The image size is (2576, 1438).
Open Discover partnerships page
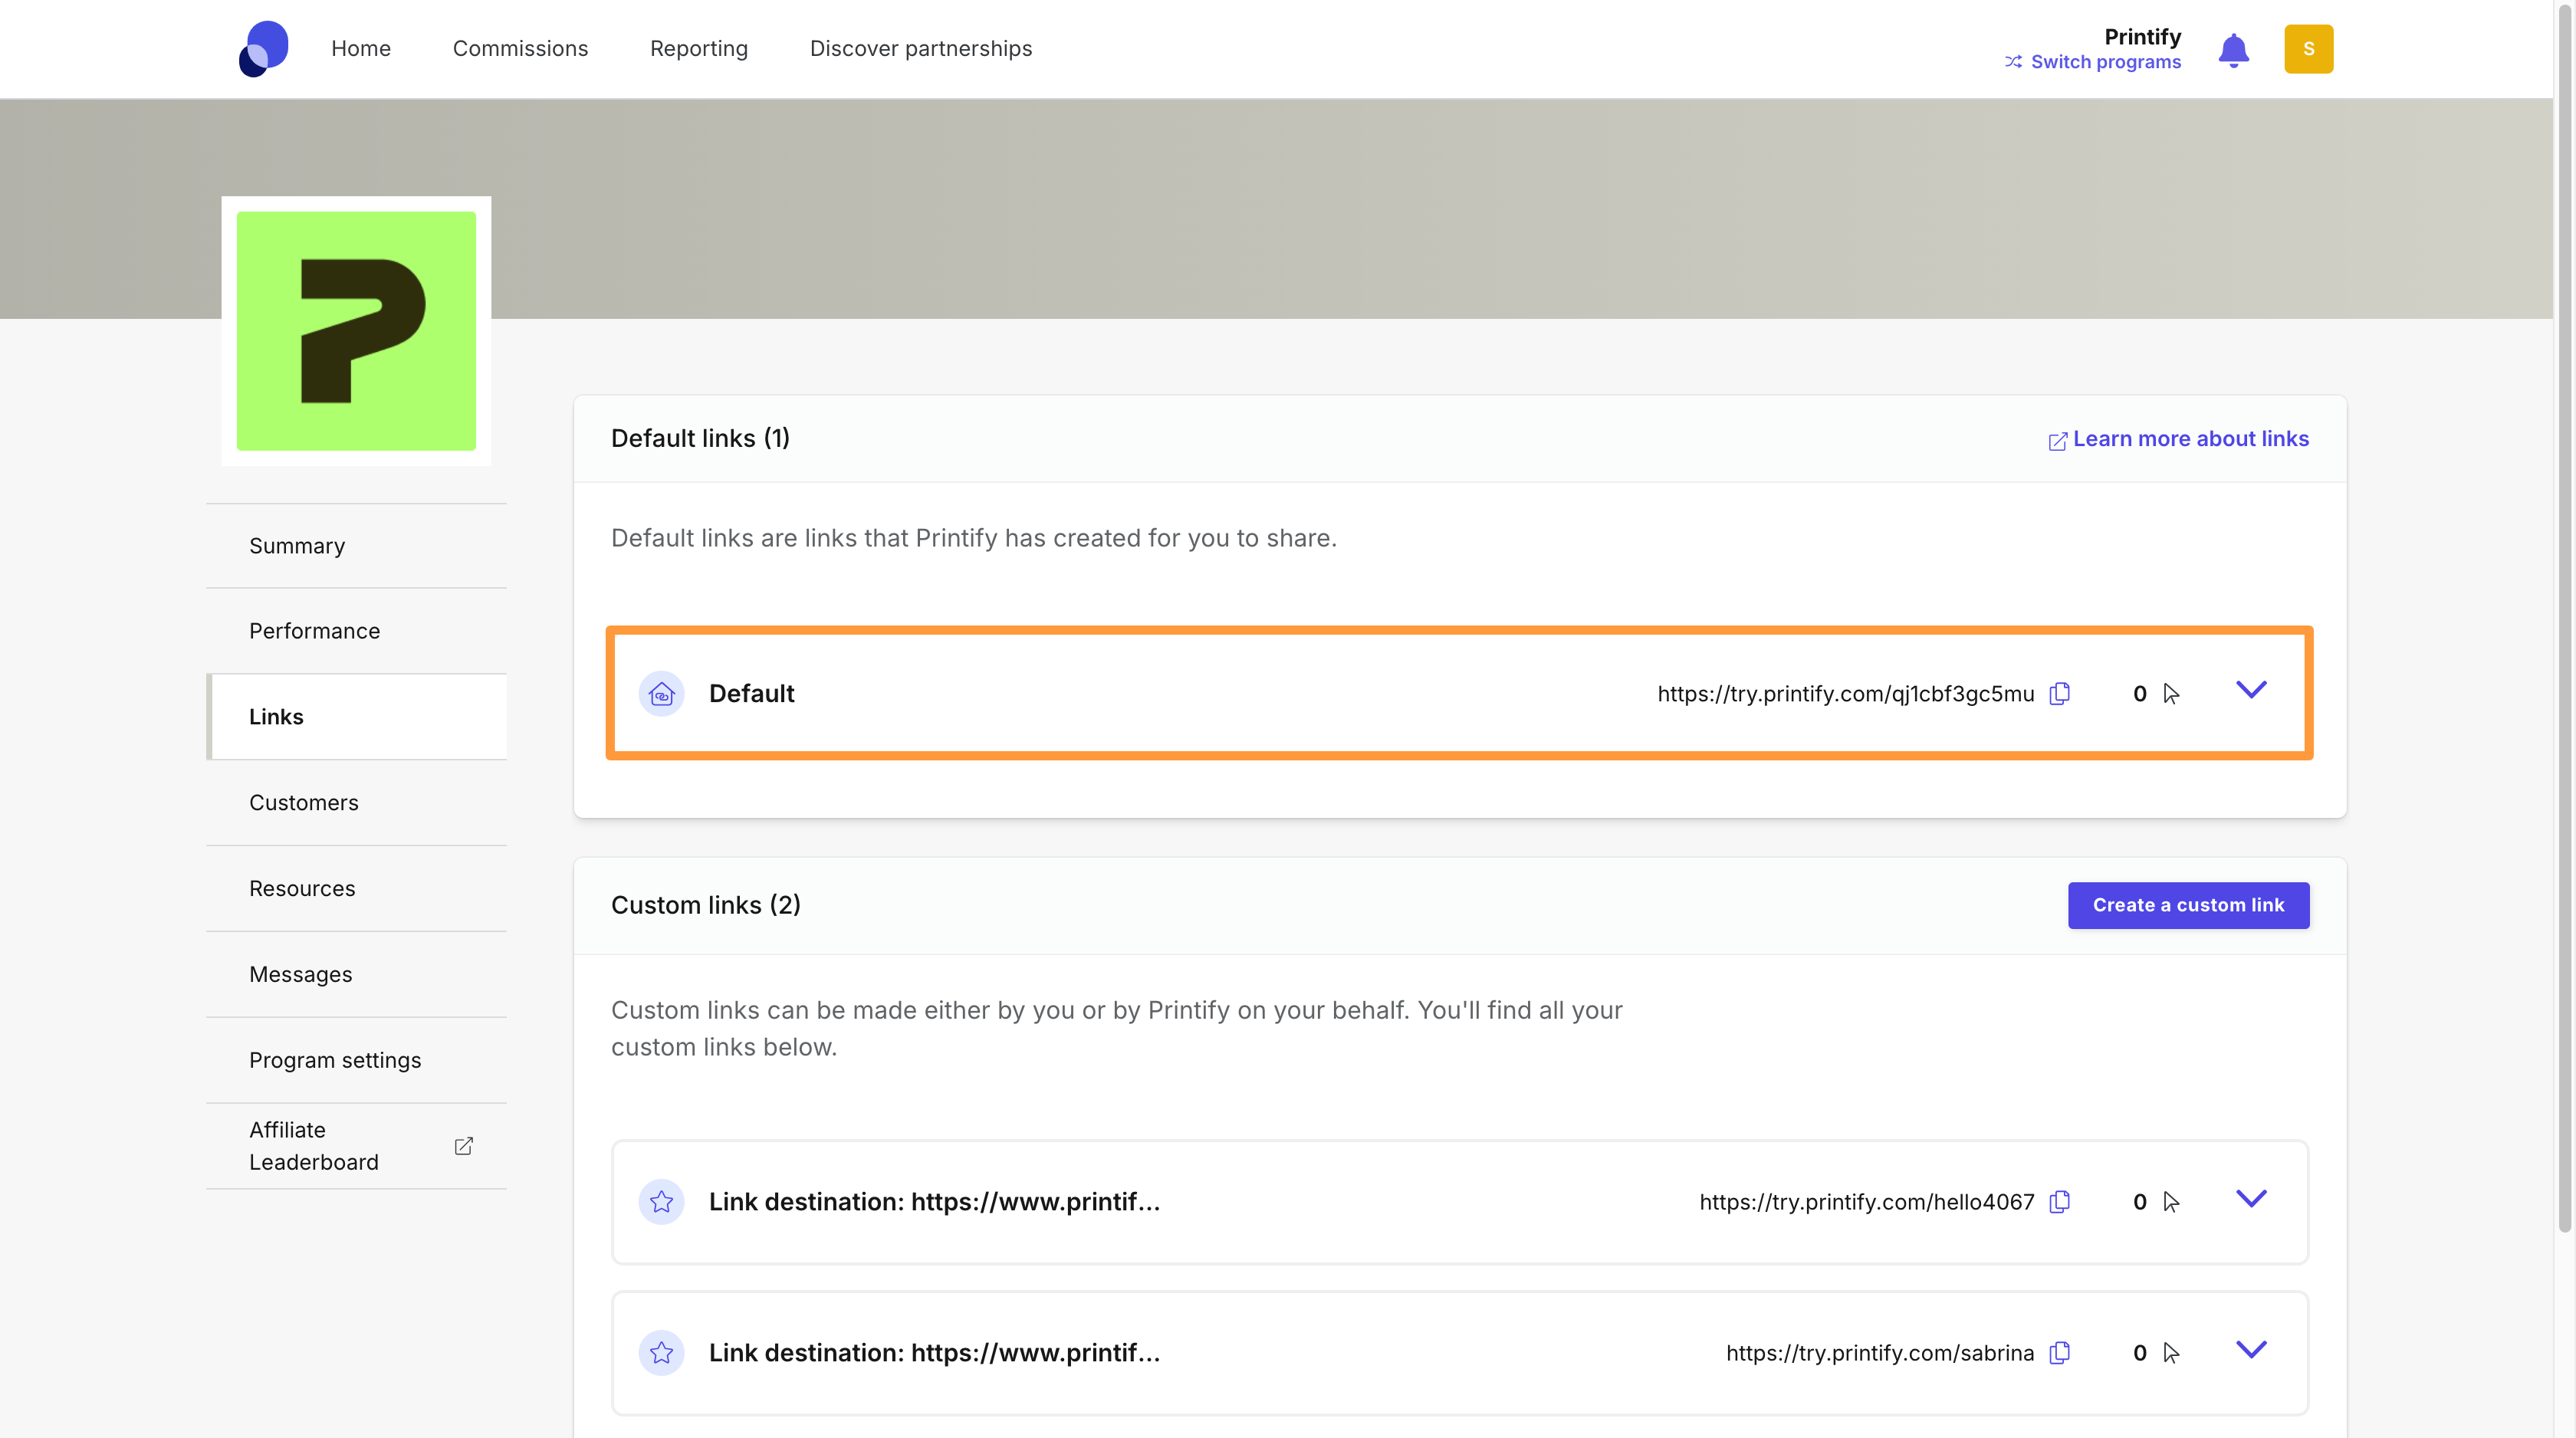click(x=920, y=48)
